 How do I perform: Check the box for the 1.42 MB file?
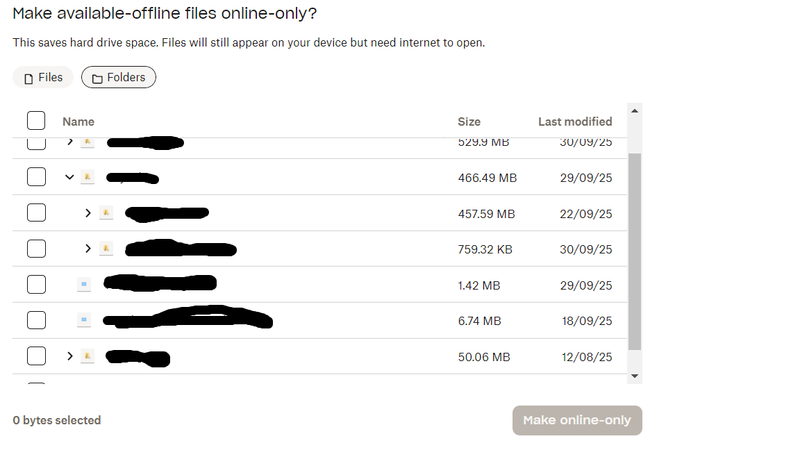tap(36, 284)
